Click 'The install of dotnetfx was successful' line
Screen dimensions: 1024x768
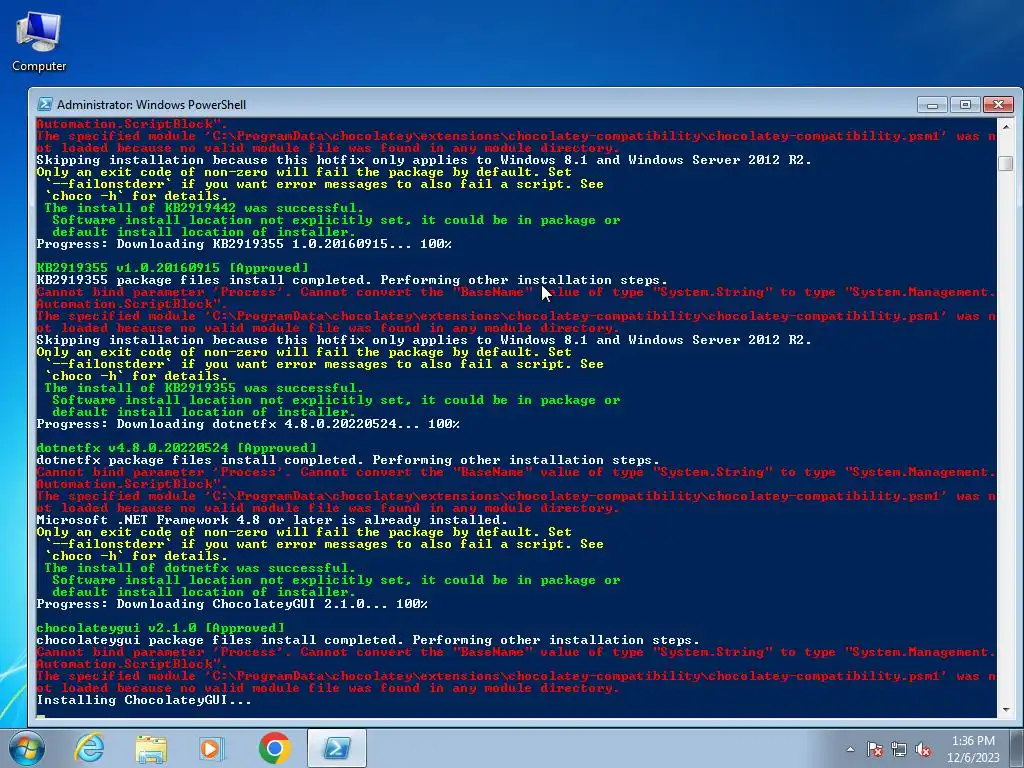click(200, 568)
